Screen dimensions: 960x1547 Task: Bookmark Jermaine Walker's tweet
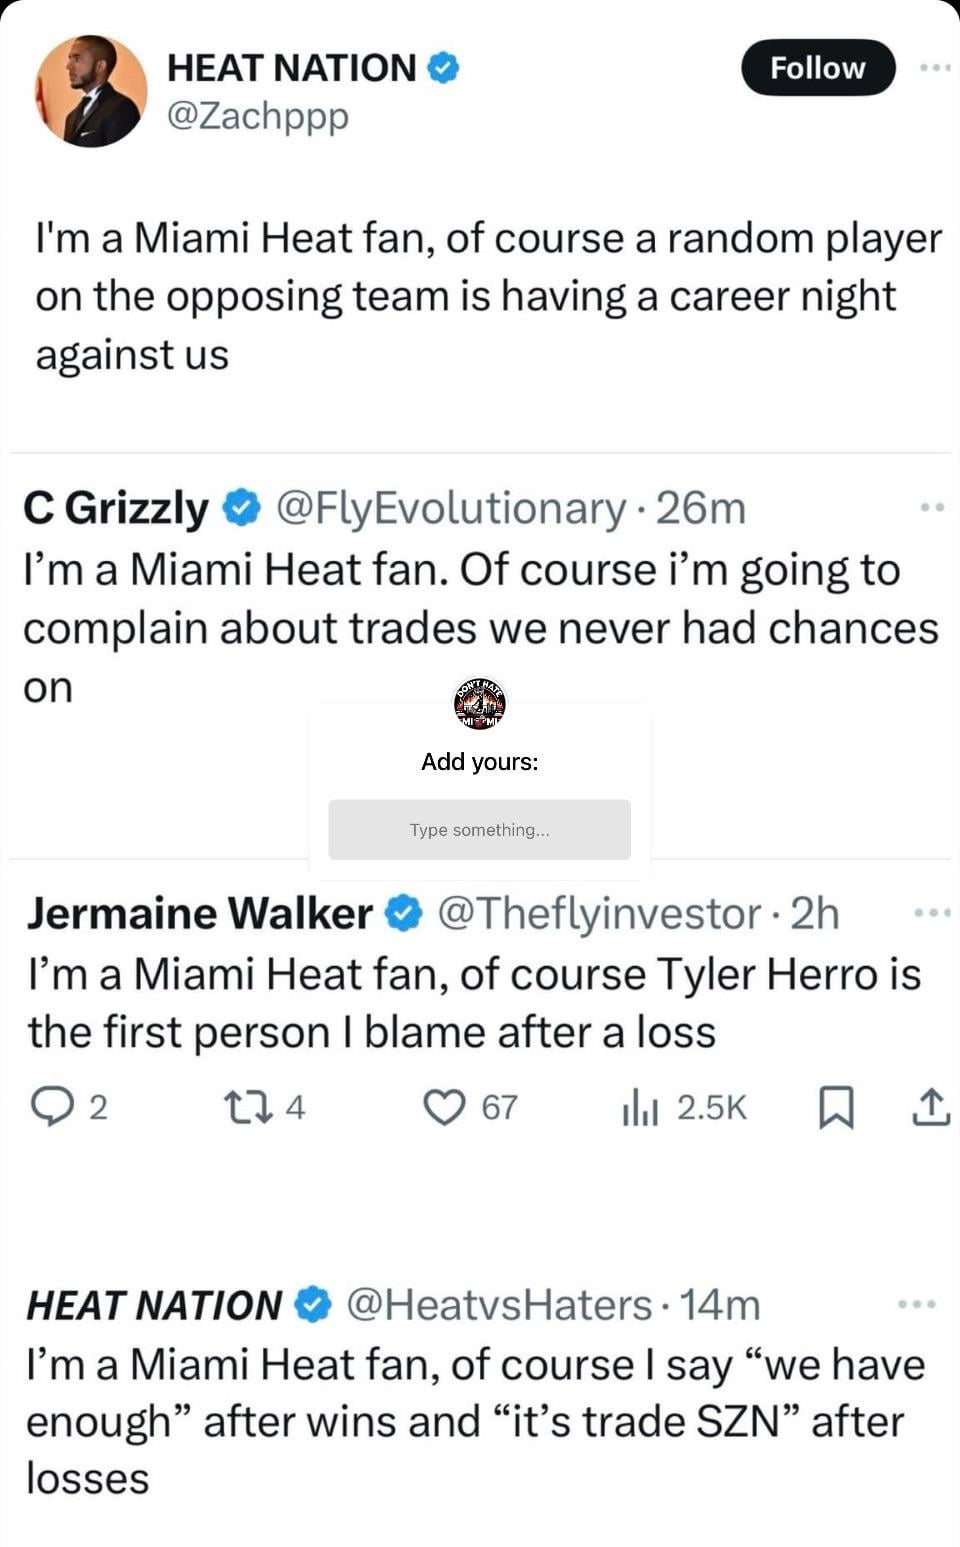[x=836, y=1107]
